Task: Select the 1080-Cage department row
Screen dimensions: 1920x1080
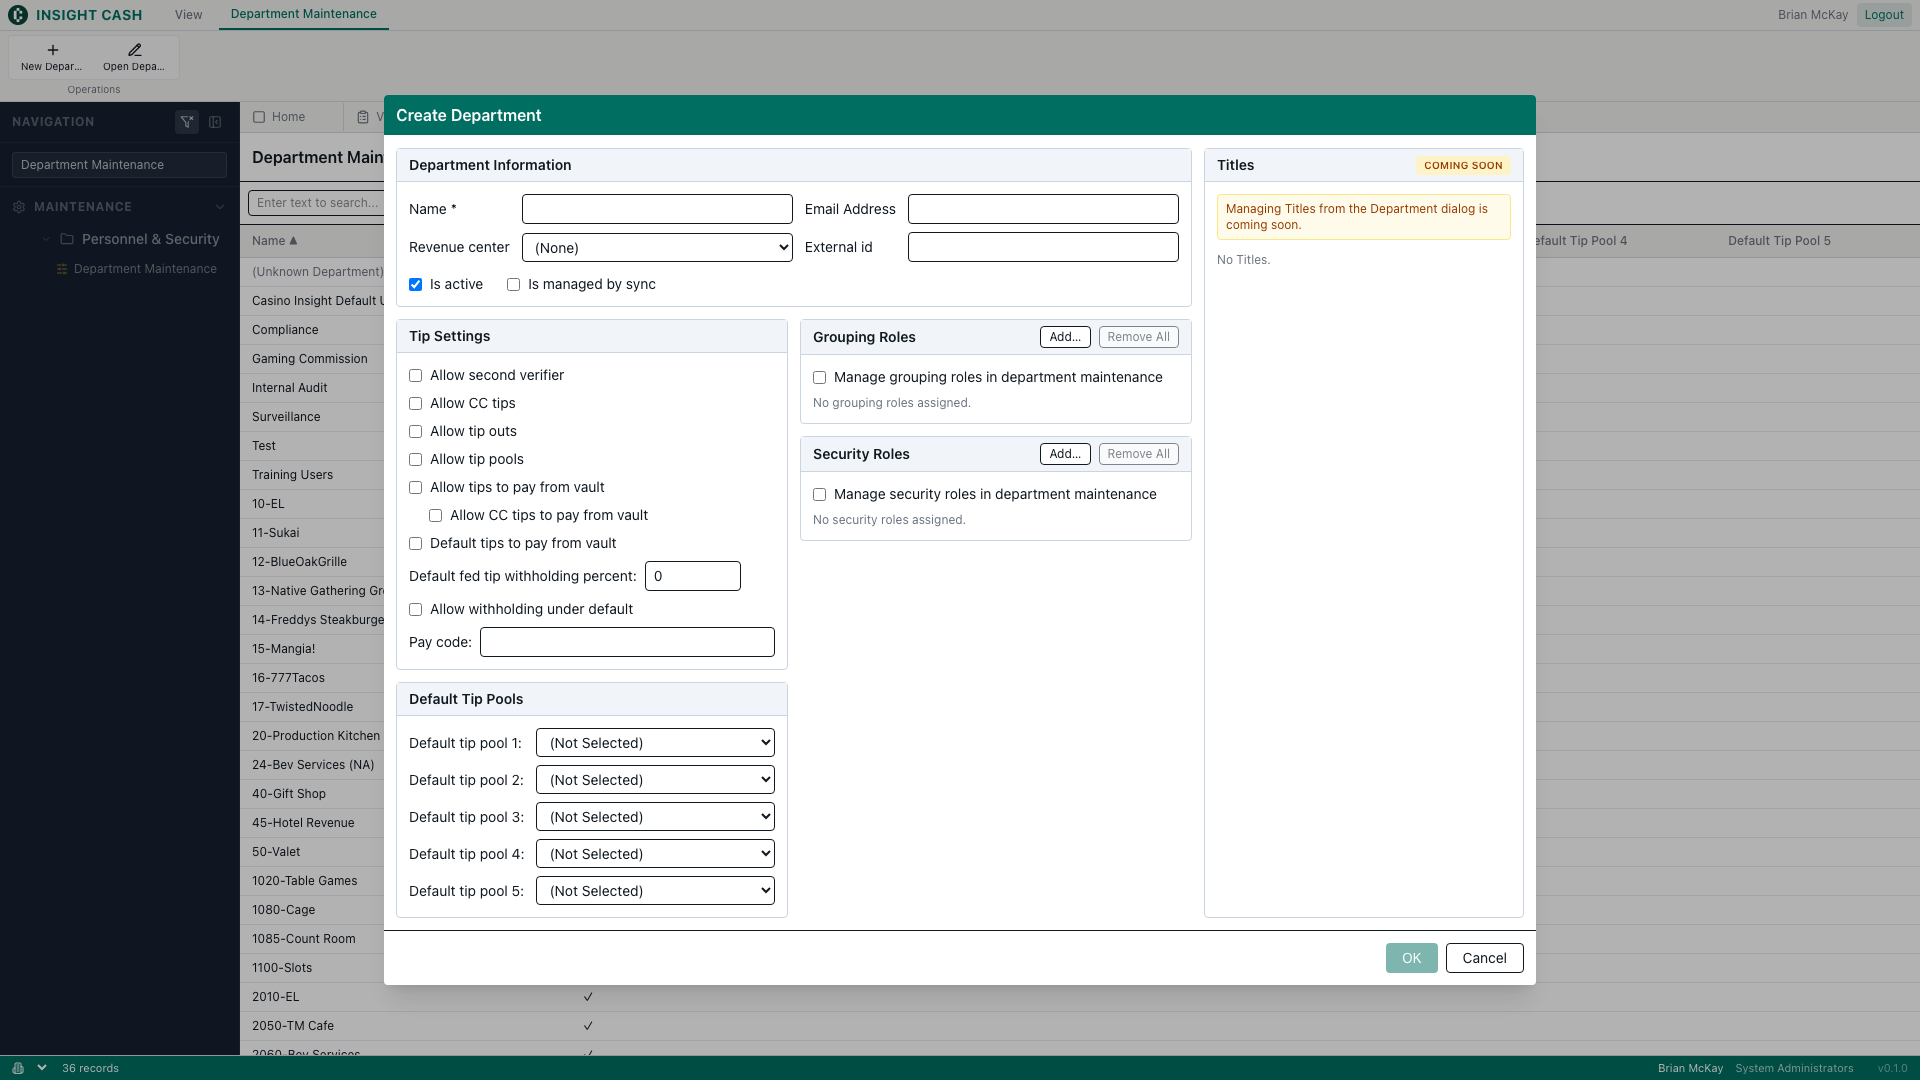Action: pos(312,910)
